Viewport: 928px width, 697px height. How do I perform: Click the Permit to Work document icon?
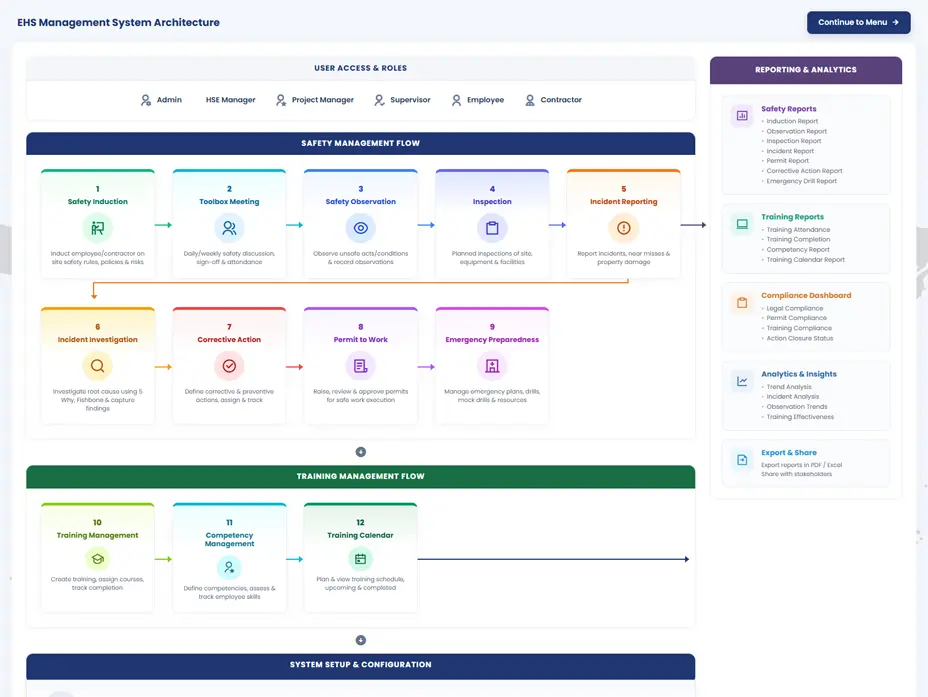[x=360, y=366]
